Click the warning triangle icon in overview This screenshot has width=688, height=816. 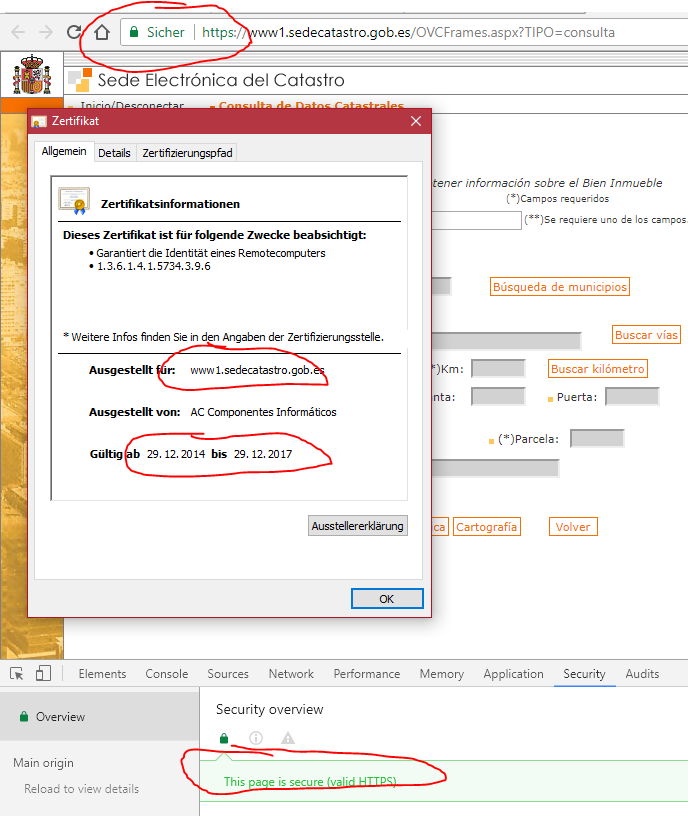pos(288,738)
